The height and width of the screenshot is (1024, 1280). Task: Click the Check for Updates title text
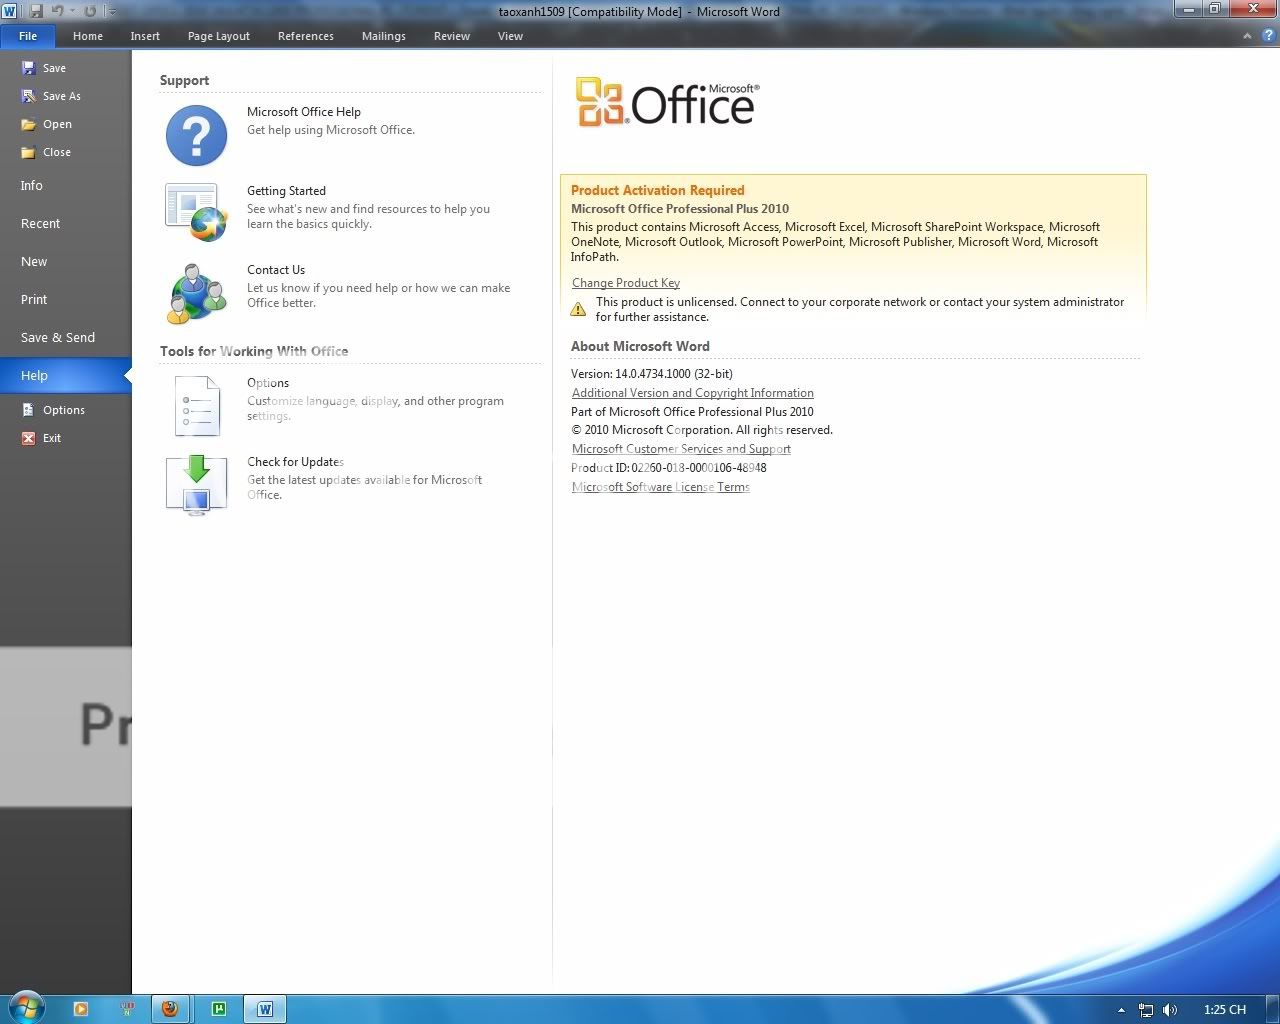point(295,462)
